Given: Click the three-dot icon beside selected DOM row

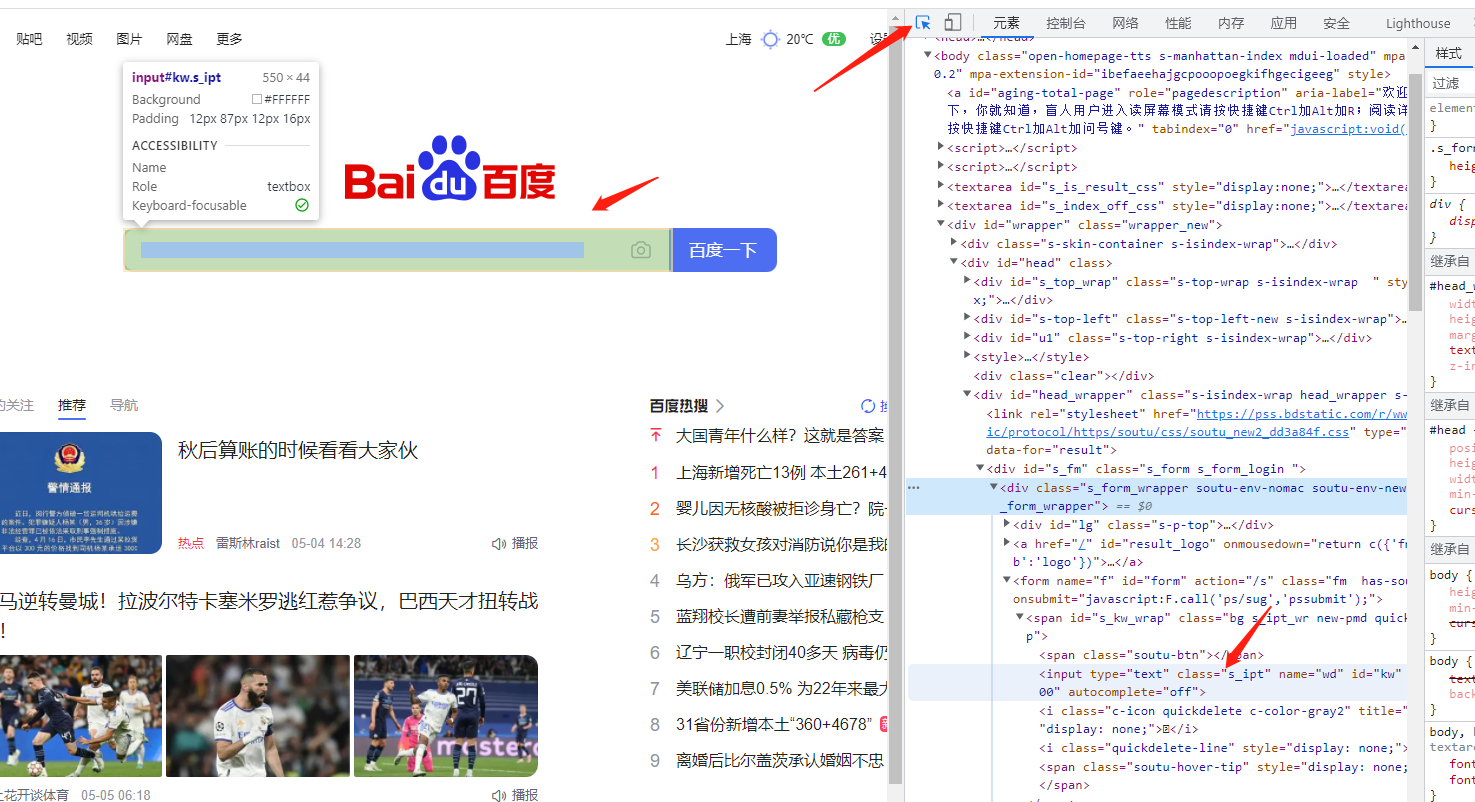Looking at the screenshot, I should pyautogui.click(x=913, y=487).
